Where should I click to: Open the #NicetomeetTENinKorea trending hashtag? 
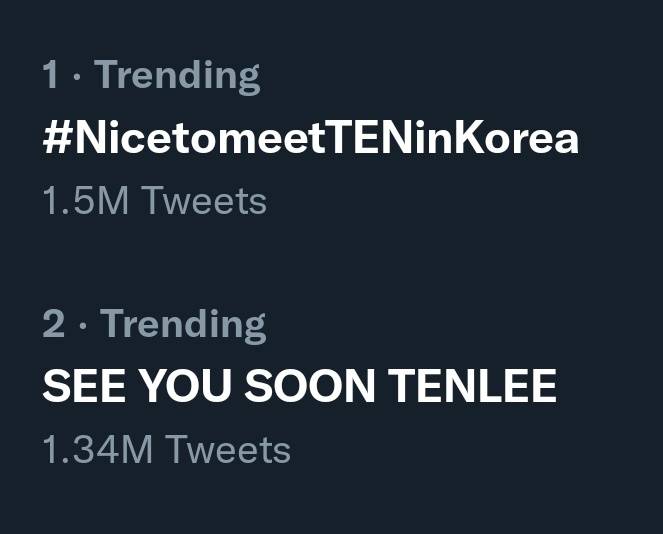click(x=310, y=138)
